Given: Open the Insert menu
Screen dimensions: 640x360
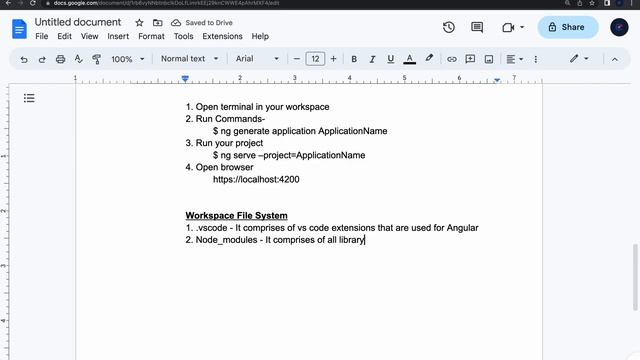Looking at the screenshot, I should [118, 36].
